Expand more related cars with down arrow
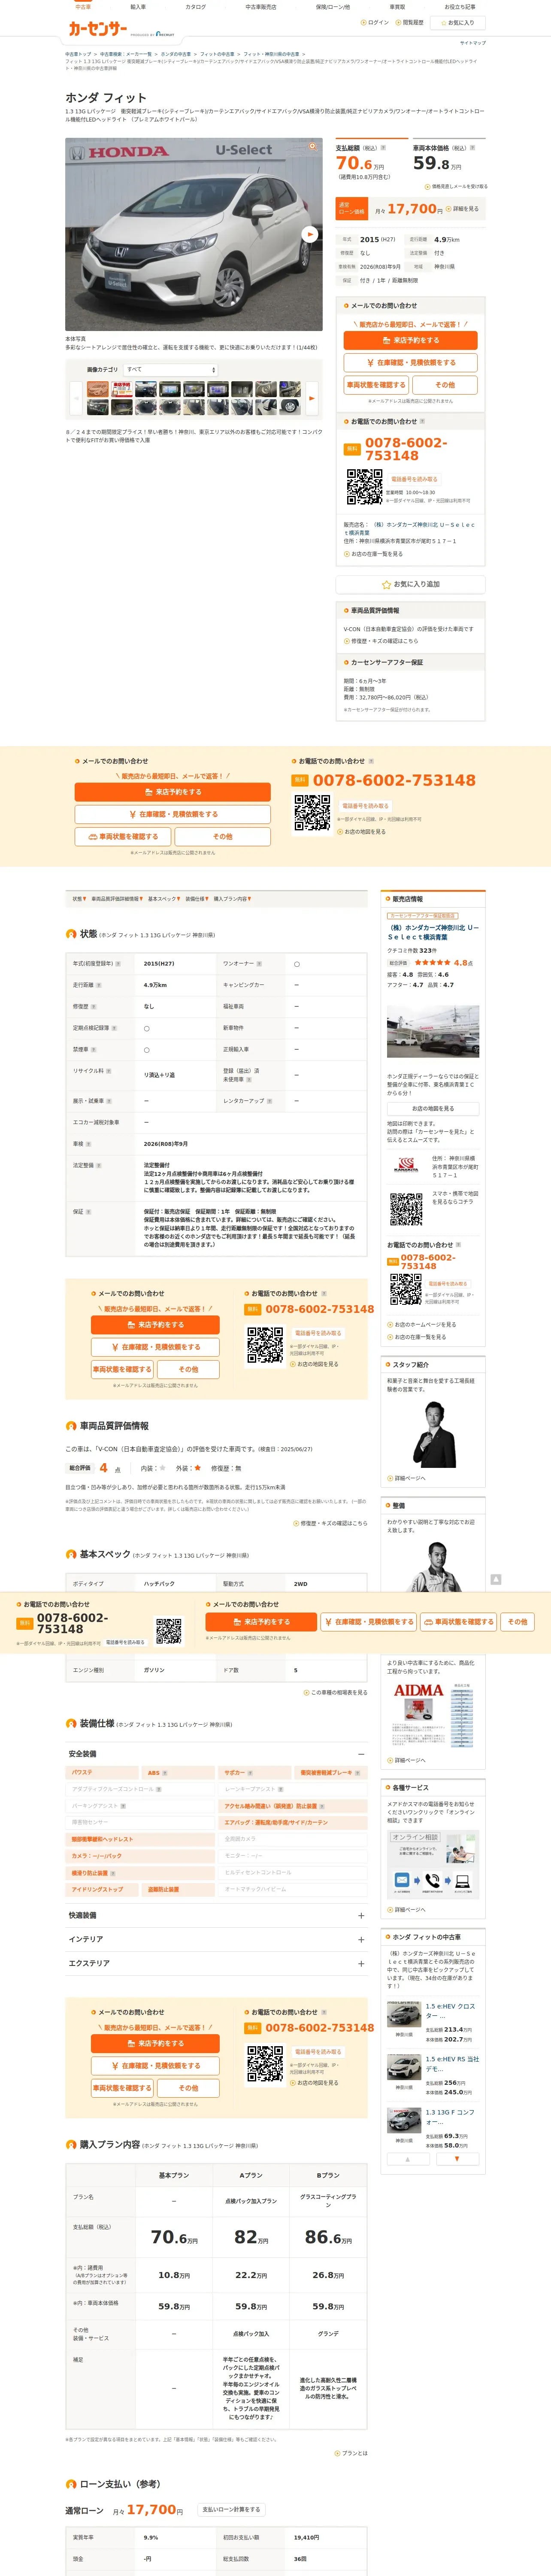 [x=457, y=2159]
